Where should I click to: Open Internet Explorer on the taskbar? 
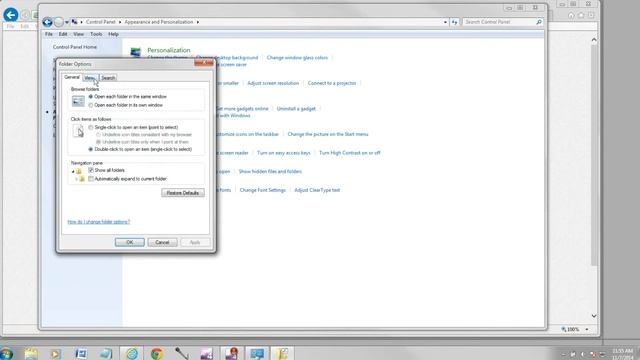[x=131, y=353]
